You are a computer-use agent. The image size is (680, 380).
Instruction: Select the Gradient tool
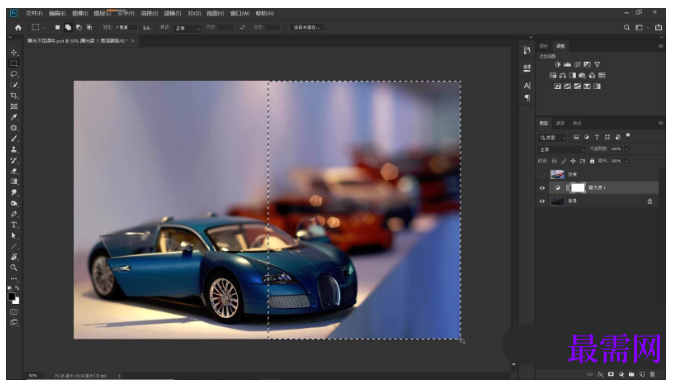point(14,182)
